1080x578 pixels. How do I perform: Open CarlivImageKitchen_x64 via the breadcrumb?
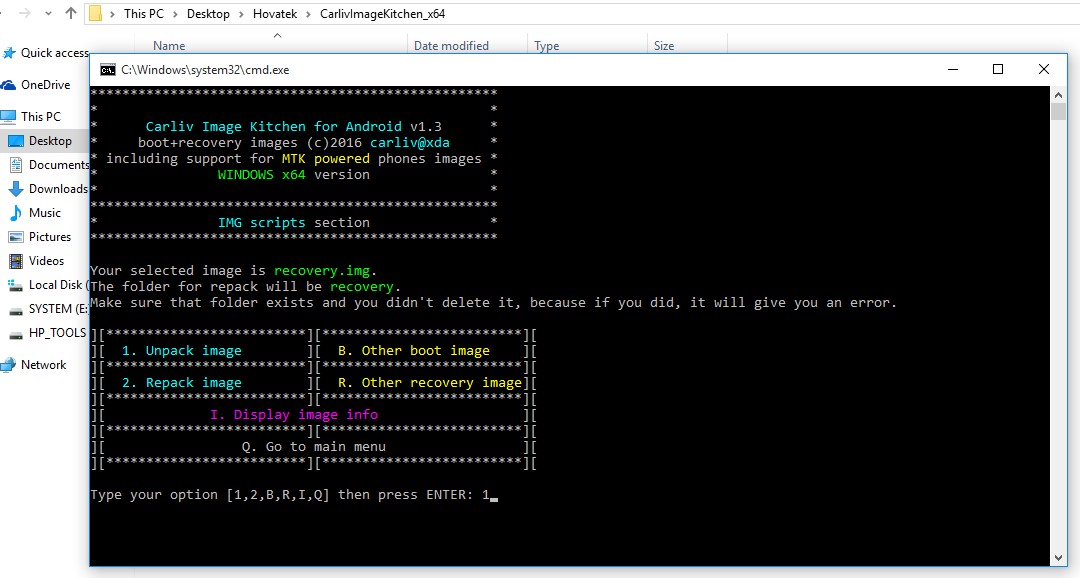coord(384,14)
